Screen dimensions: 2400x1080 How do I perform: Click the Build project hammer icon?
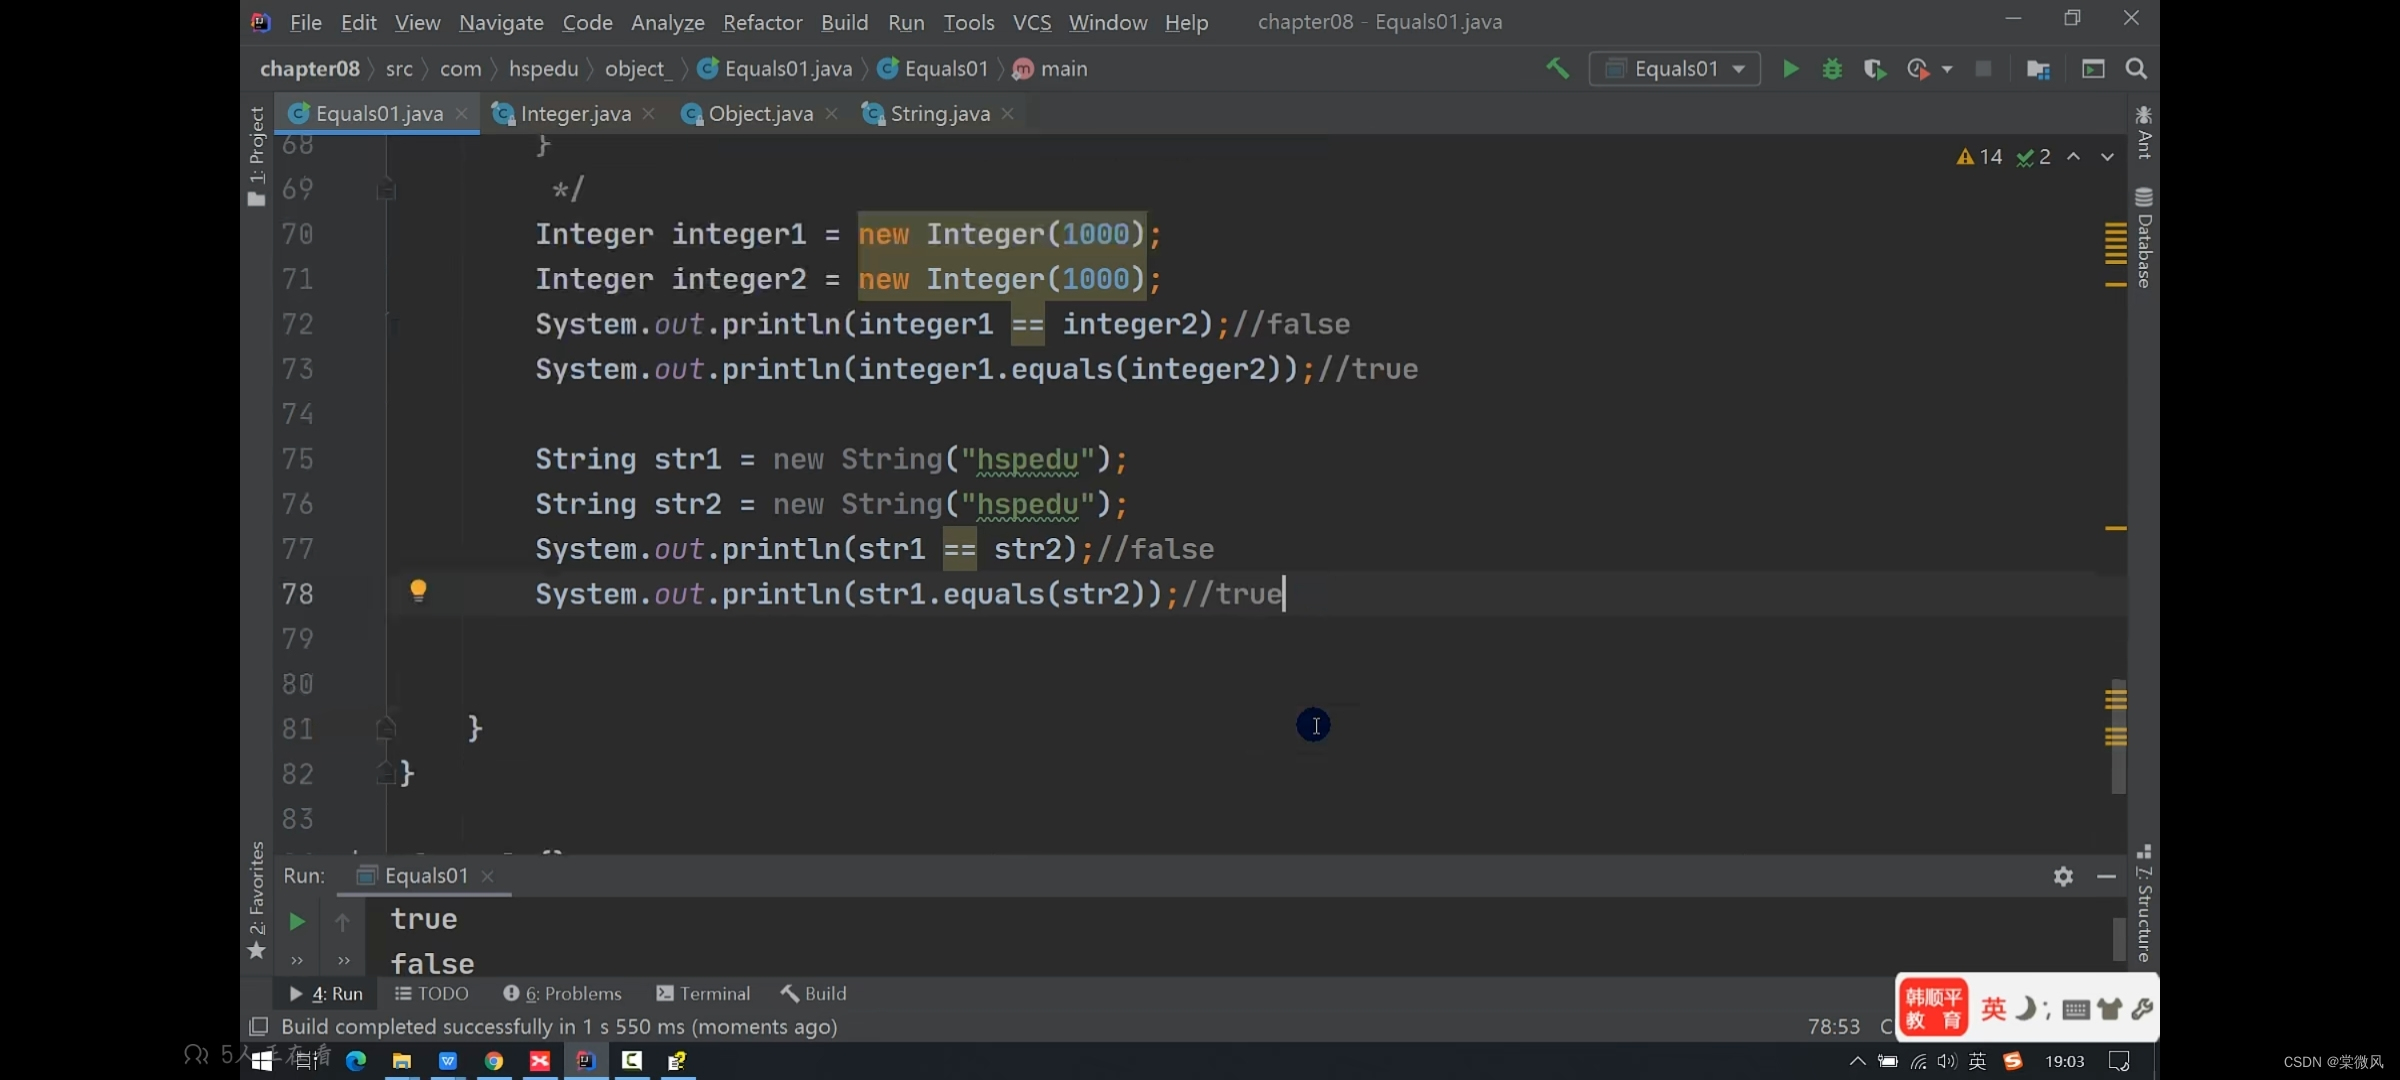pyautogui.click(x=1557, y=69)
